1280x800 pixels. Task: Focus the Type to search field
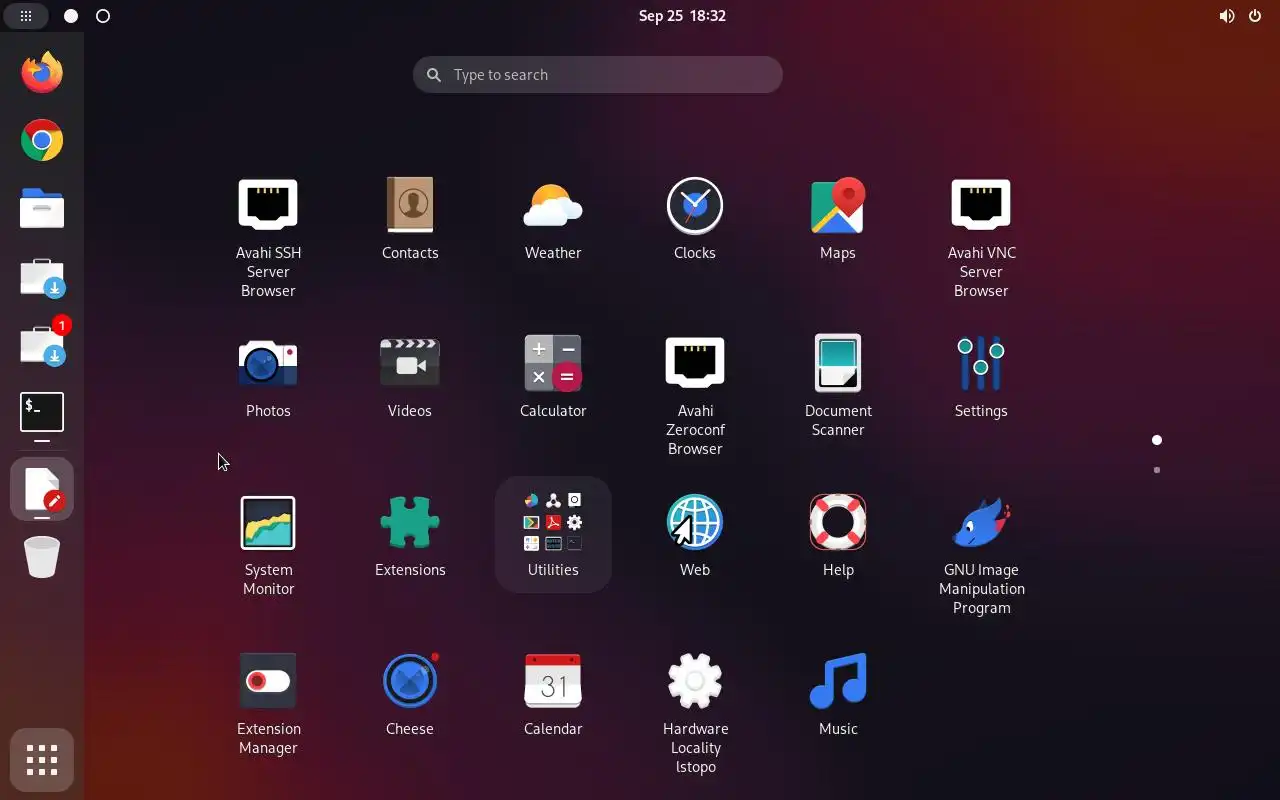point(597,75)
